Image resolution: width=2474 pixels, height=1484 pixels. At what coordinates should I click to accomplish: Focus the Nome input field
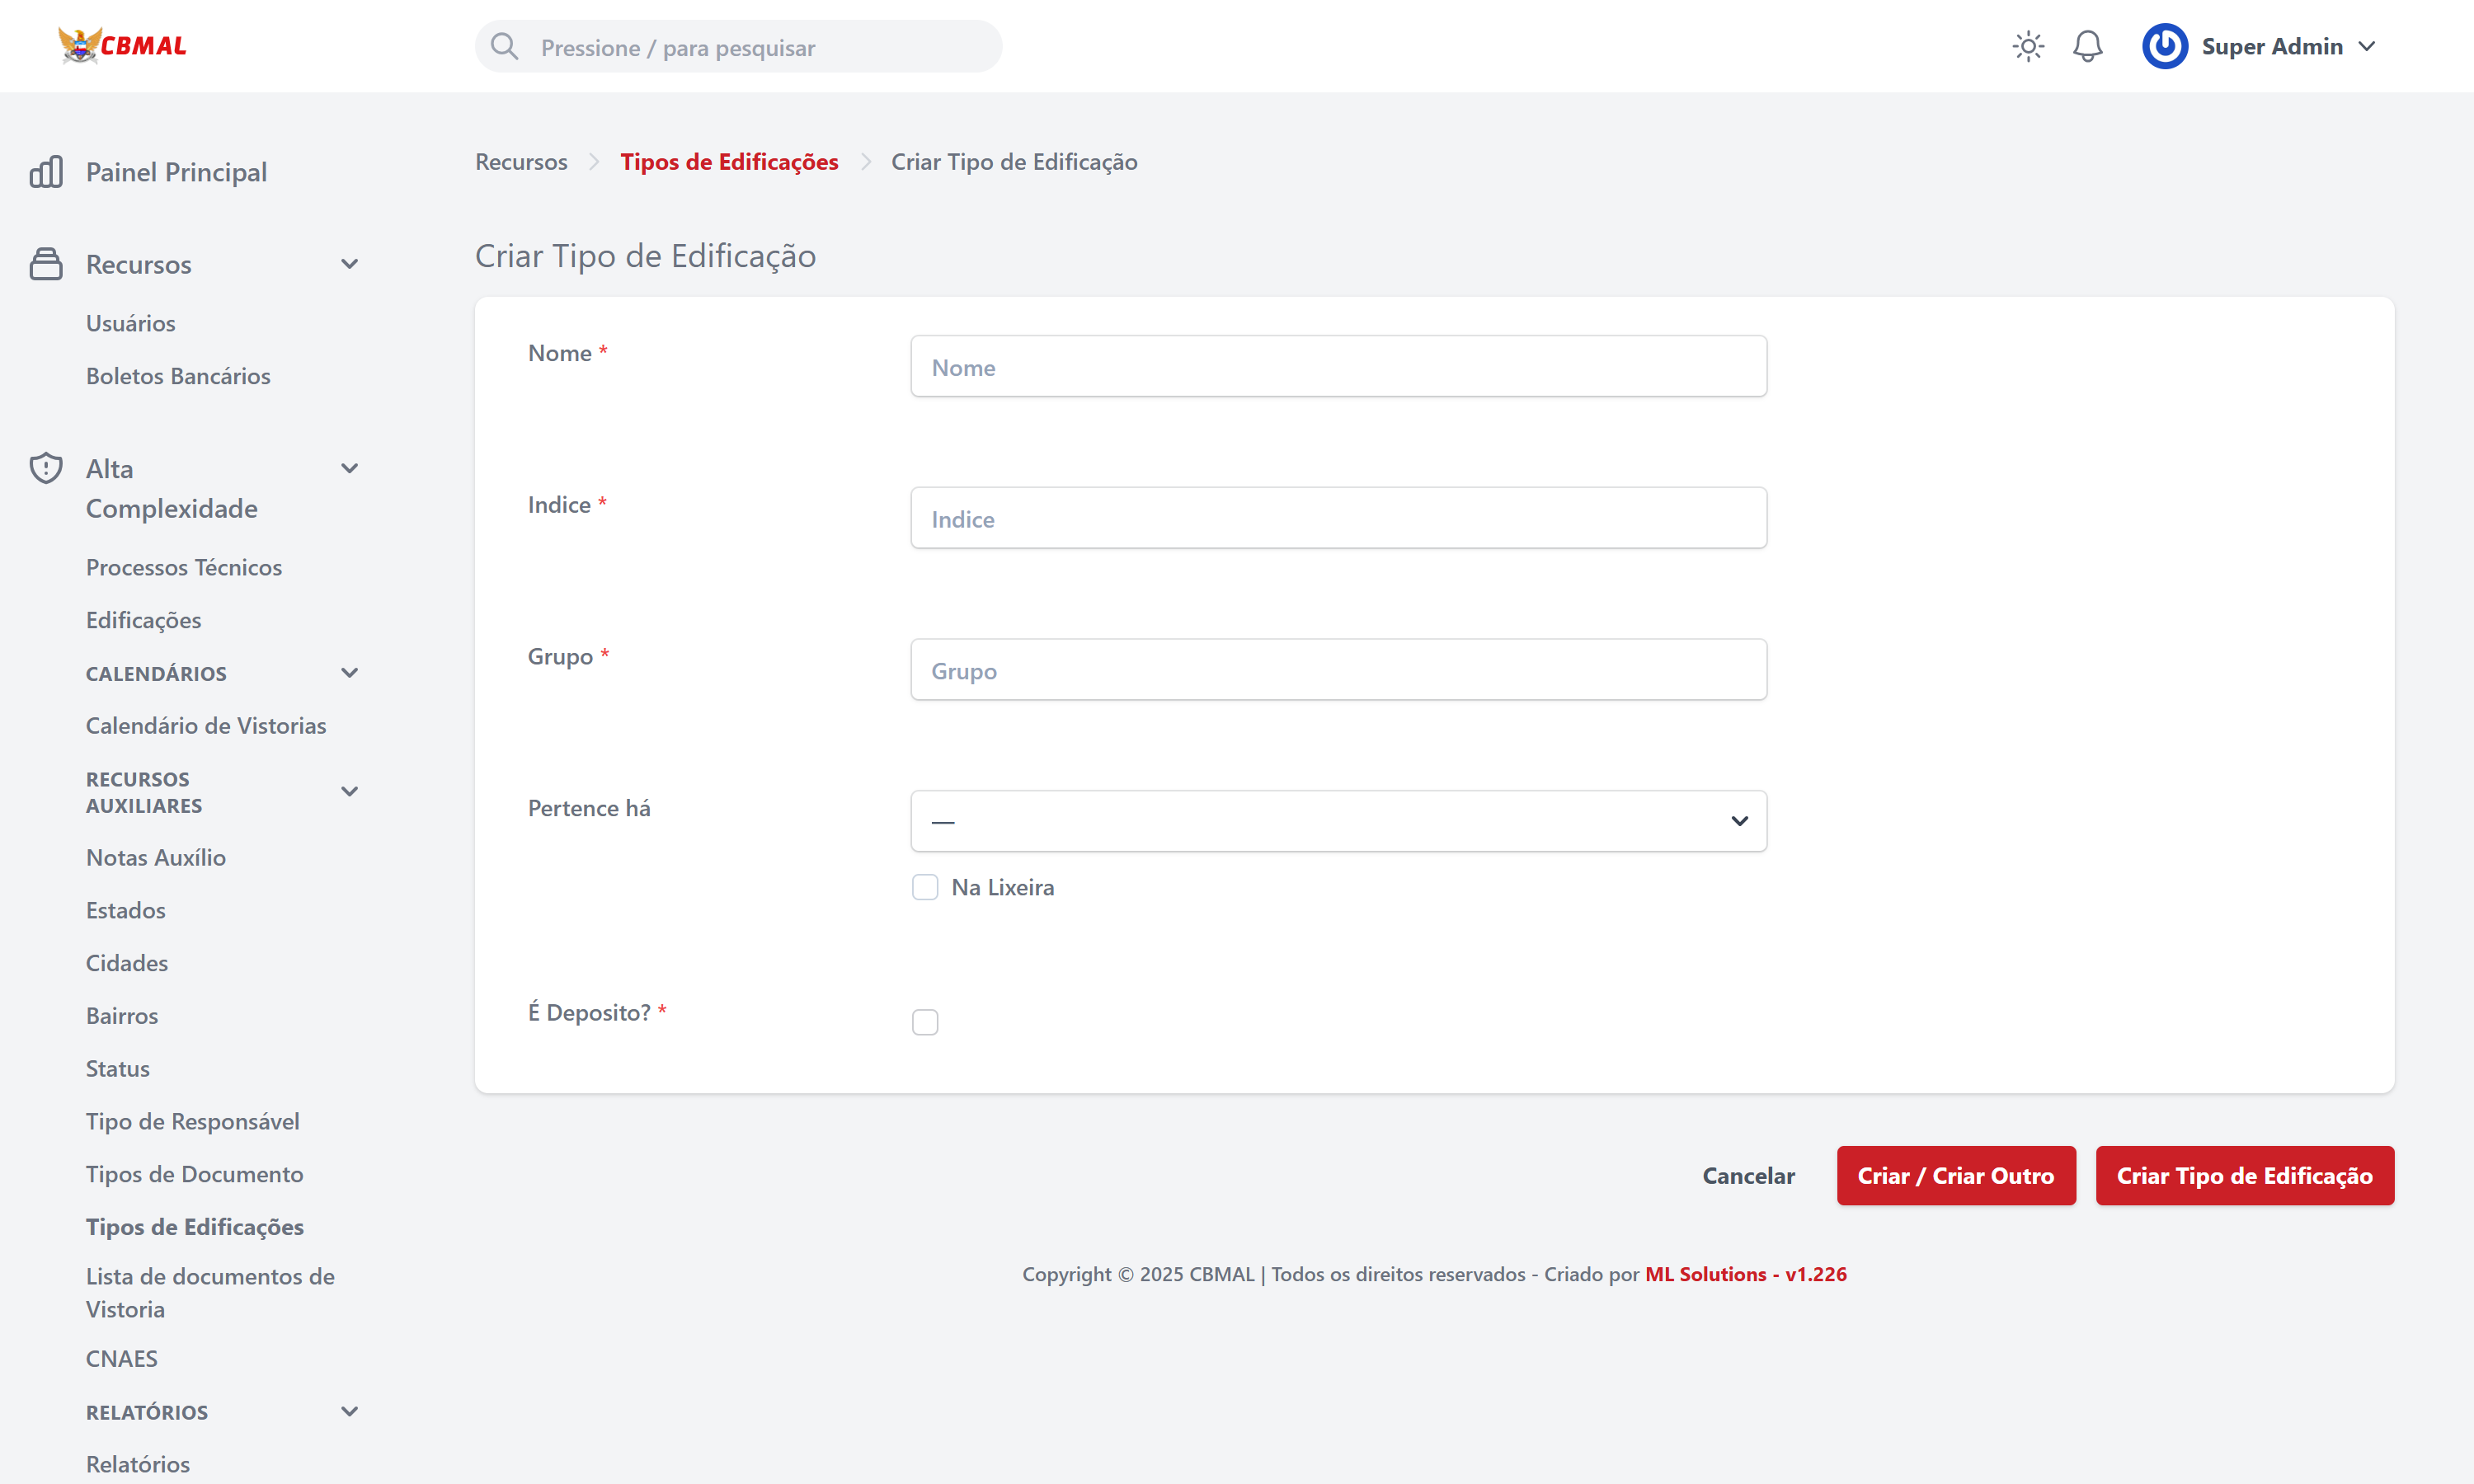pos(1338,367)
